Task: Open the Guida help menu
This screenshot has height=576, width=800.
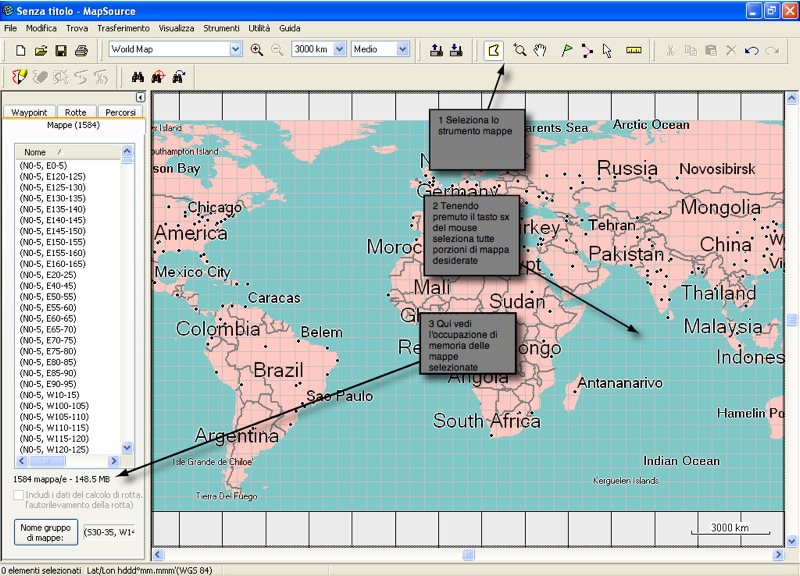Action: tap(290, 28)
